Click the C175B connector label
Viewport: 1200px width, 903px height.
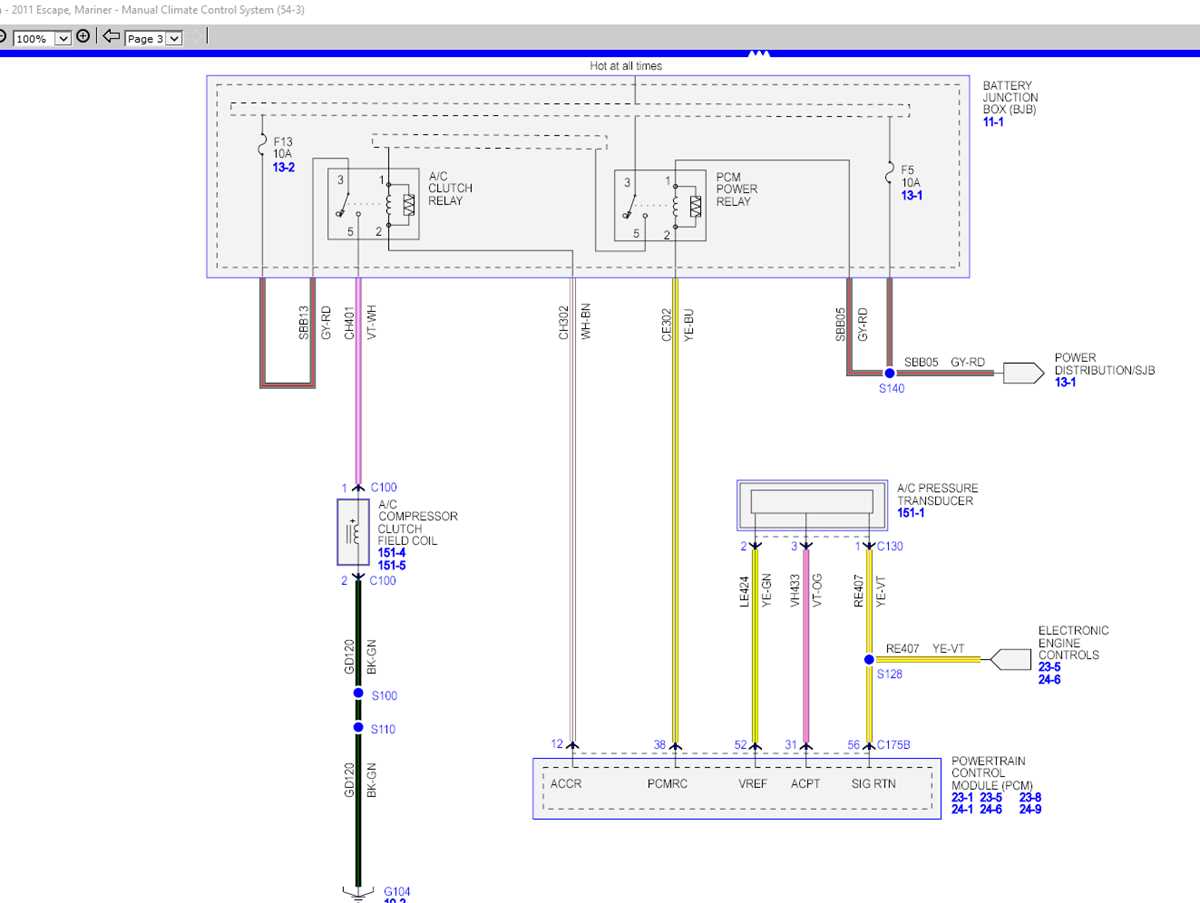(x=894, y=744)
